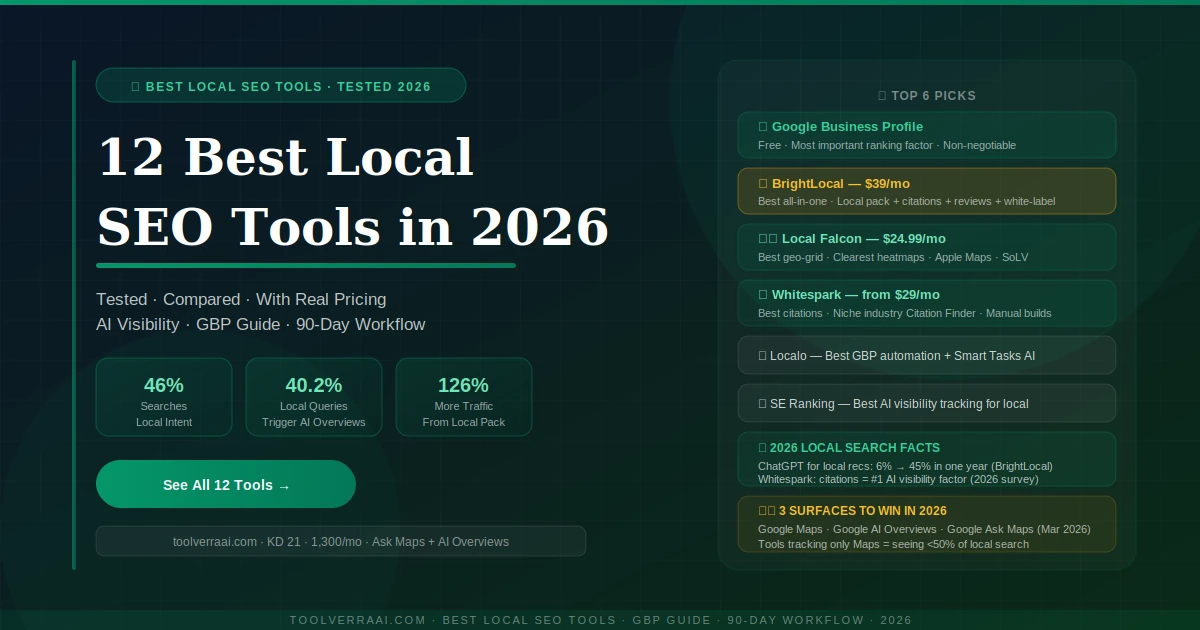Click the See All 12 Tools button
Screen dimensions: 1200x630
click(226, 484)
